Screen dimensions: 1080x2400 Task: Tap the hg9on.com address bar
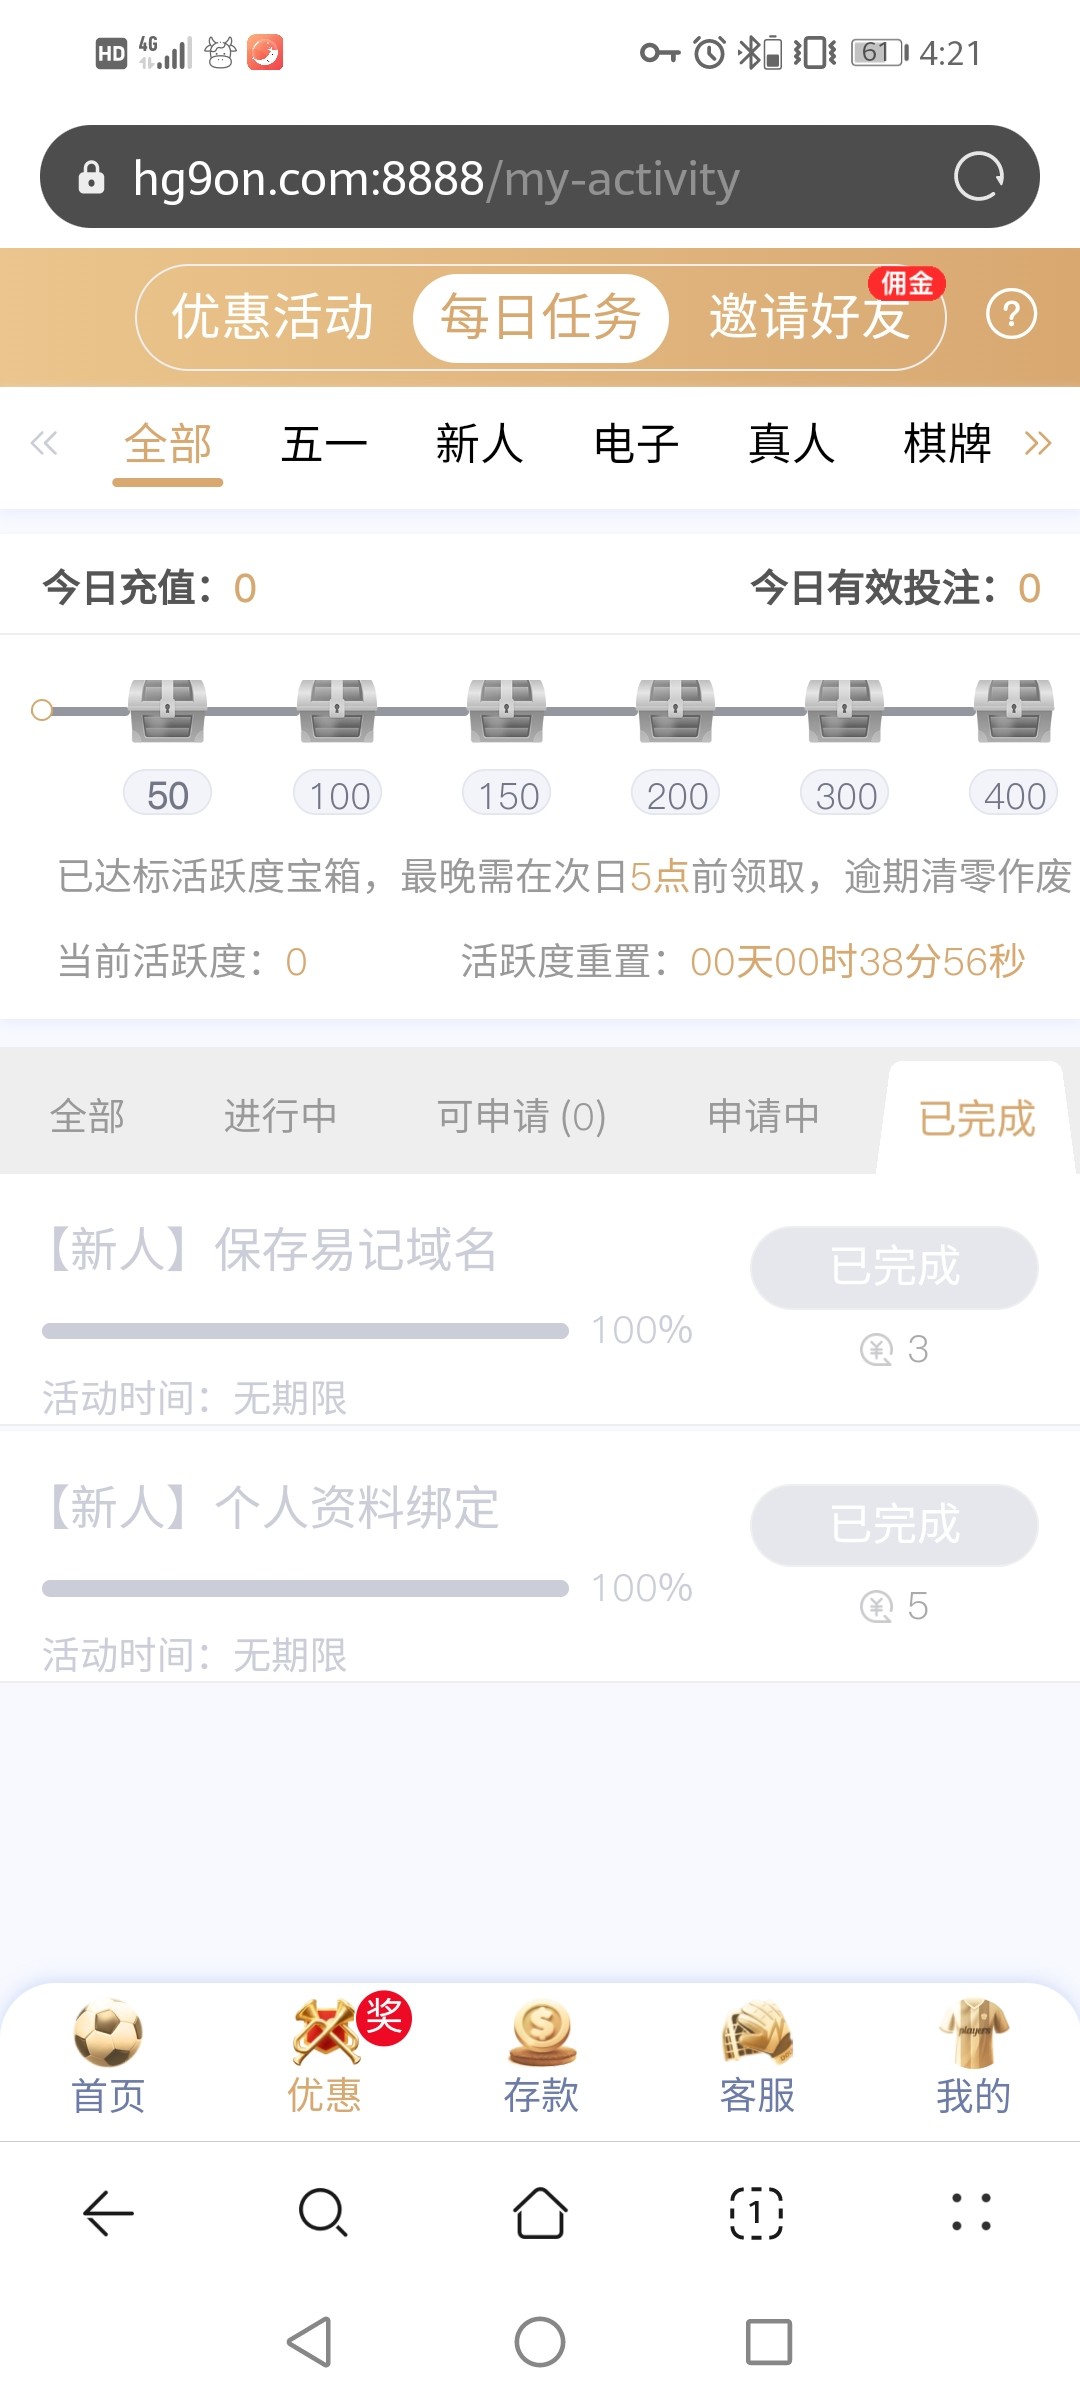[500, 178]
